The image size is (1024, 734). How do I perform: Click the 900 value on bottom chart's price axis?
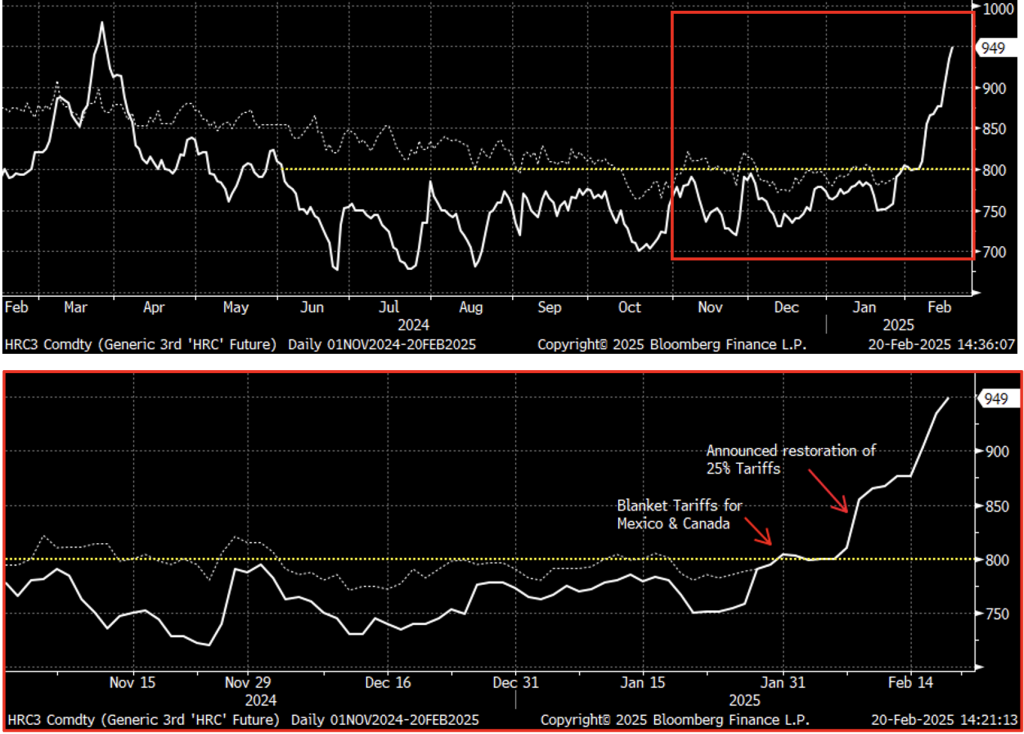click(995, 452)
